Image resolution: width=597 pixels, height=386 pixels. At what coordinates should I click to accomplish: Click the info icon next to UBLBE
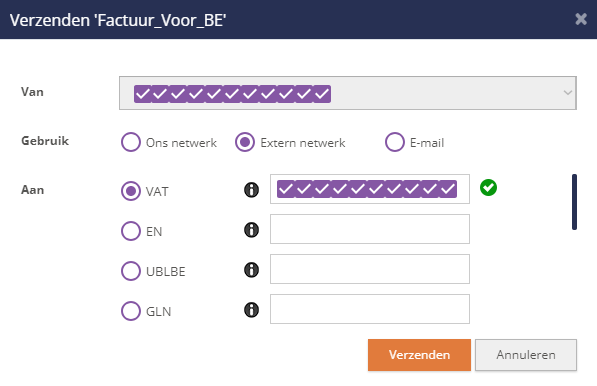click(x=251, y=270)
